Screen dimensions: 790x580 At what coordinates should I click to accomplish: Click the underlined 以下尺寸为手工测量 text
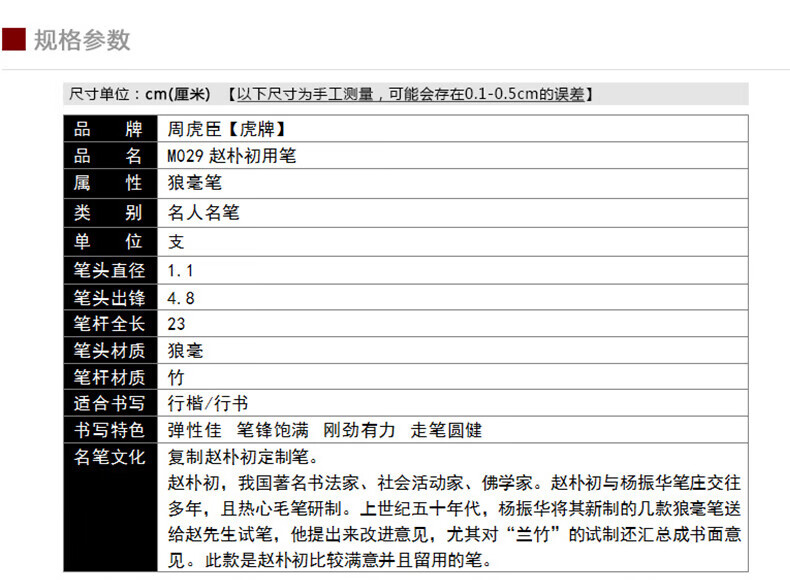coord(305,94)
